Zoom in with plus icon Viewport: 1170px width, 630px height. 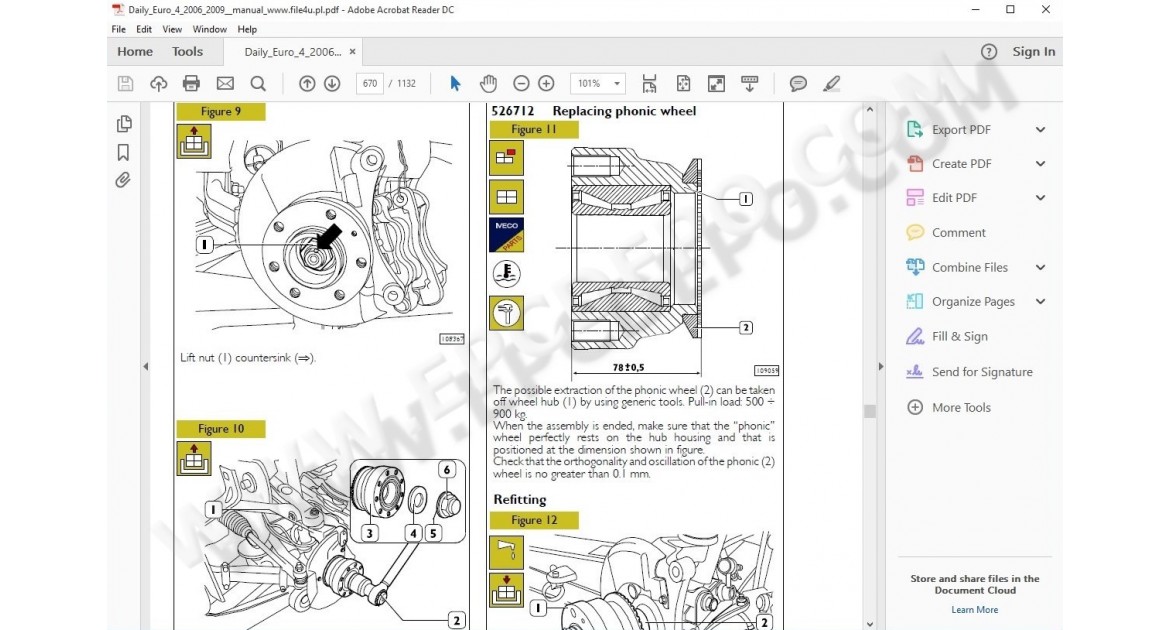pos(546,84)
